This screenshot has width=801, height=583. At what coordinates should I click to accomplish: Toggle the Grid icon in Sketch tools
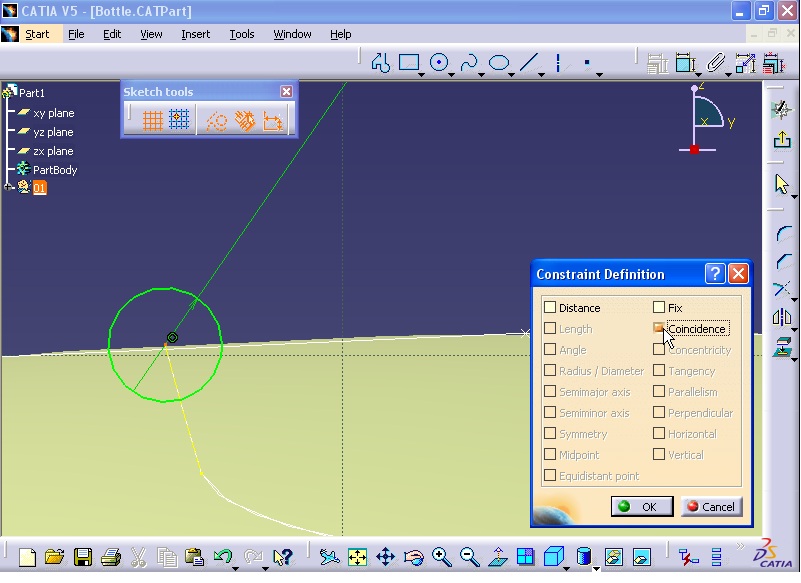[x=152, y=121]
